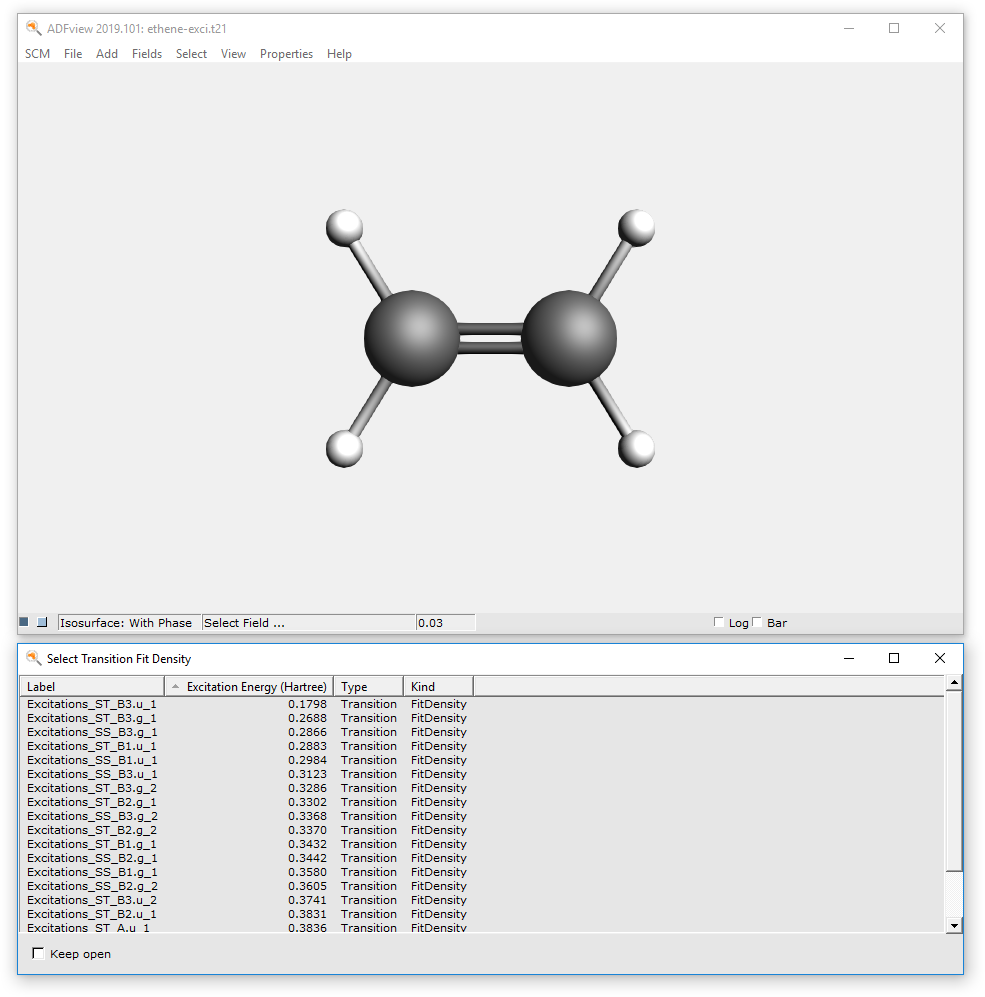Click the scrollbar down arrow in density list

[954, 926]
